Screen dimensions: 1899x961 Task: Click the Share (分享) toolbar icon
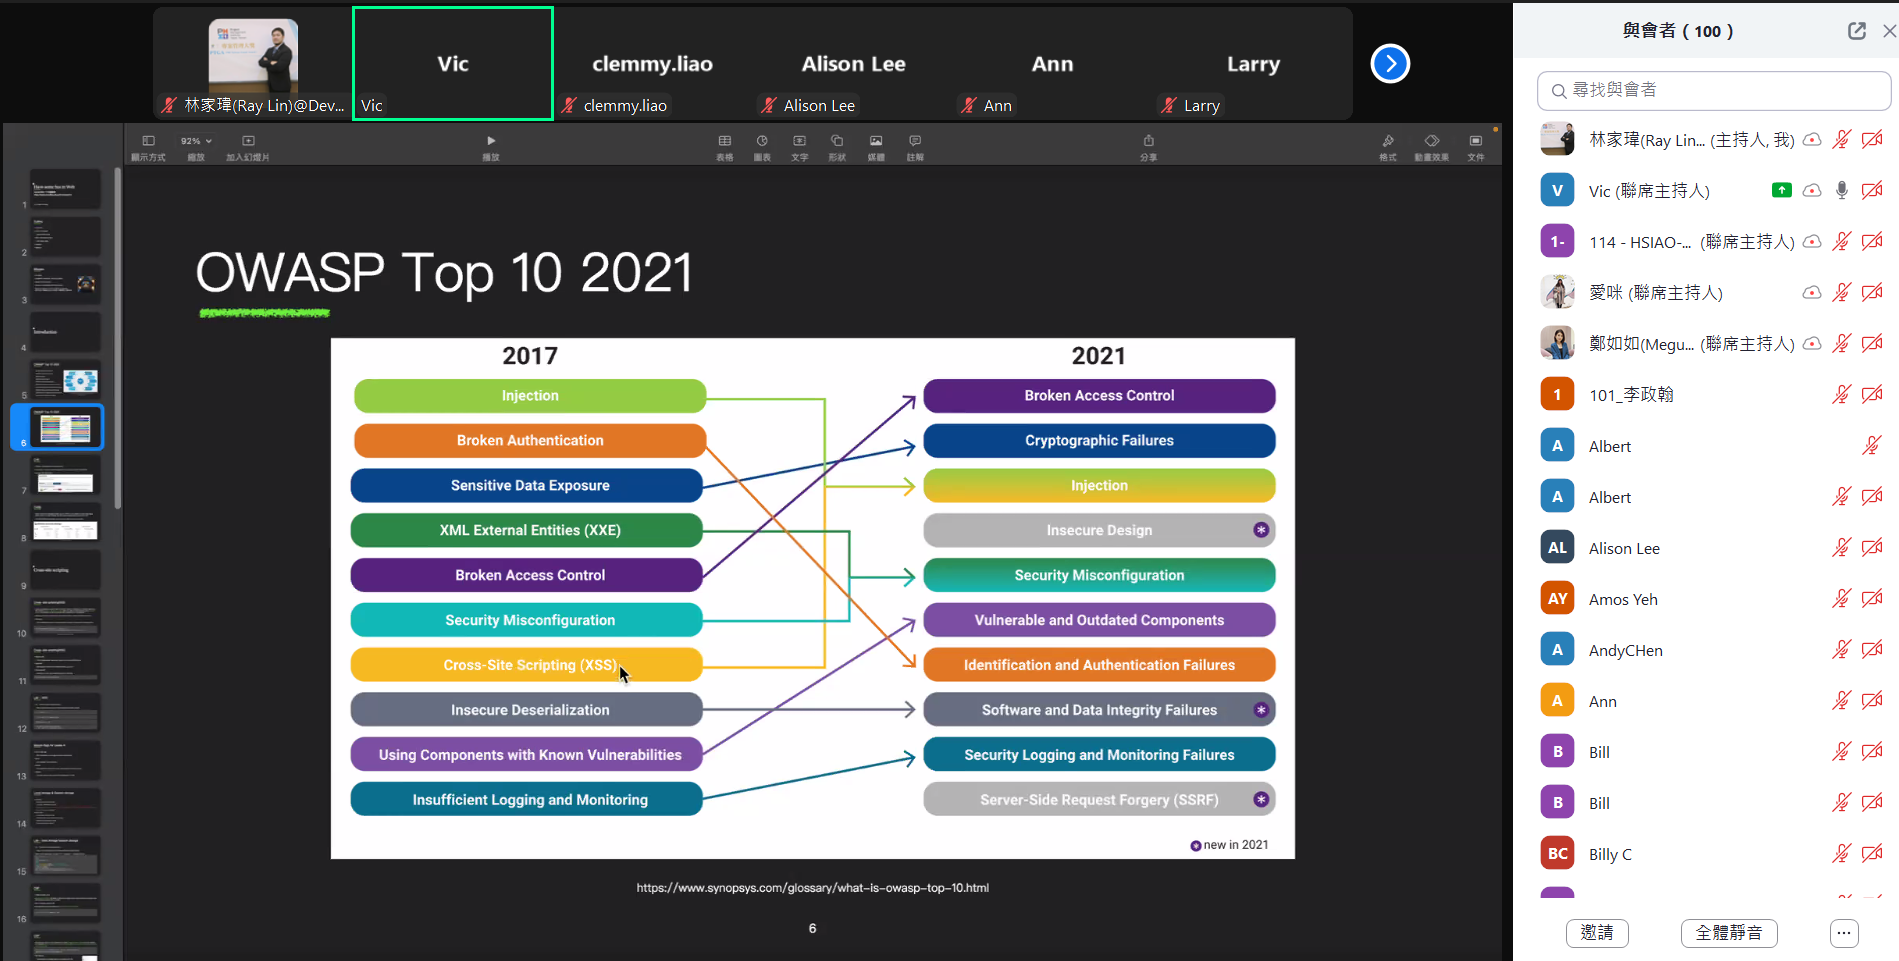[x=1148, y=142]
